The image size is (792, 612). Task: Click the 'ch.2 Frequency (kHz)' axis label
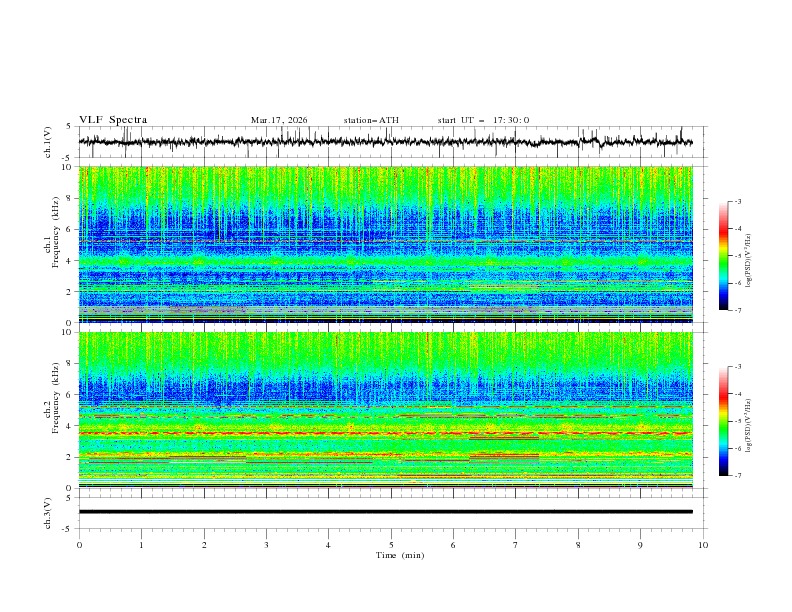pos(51,398)
